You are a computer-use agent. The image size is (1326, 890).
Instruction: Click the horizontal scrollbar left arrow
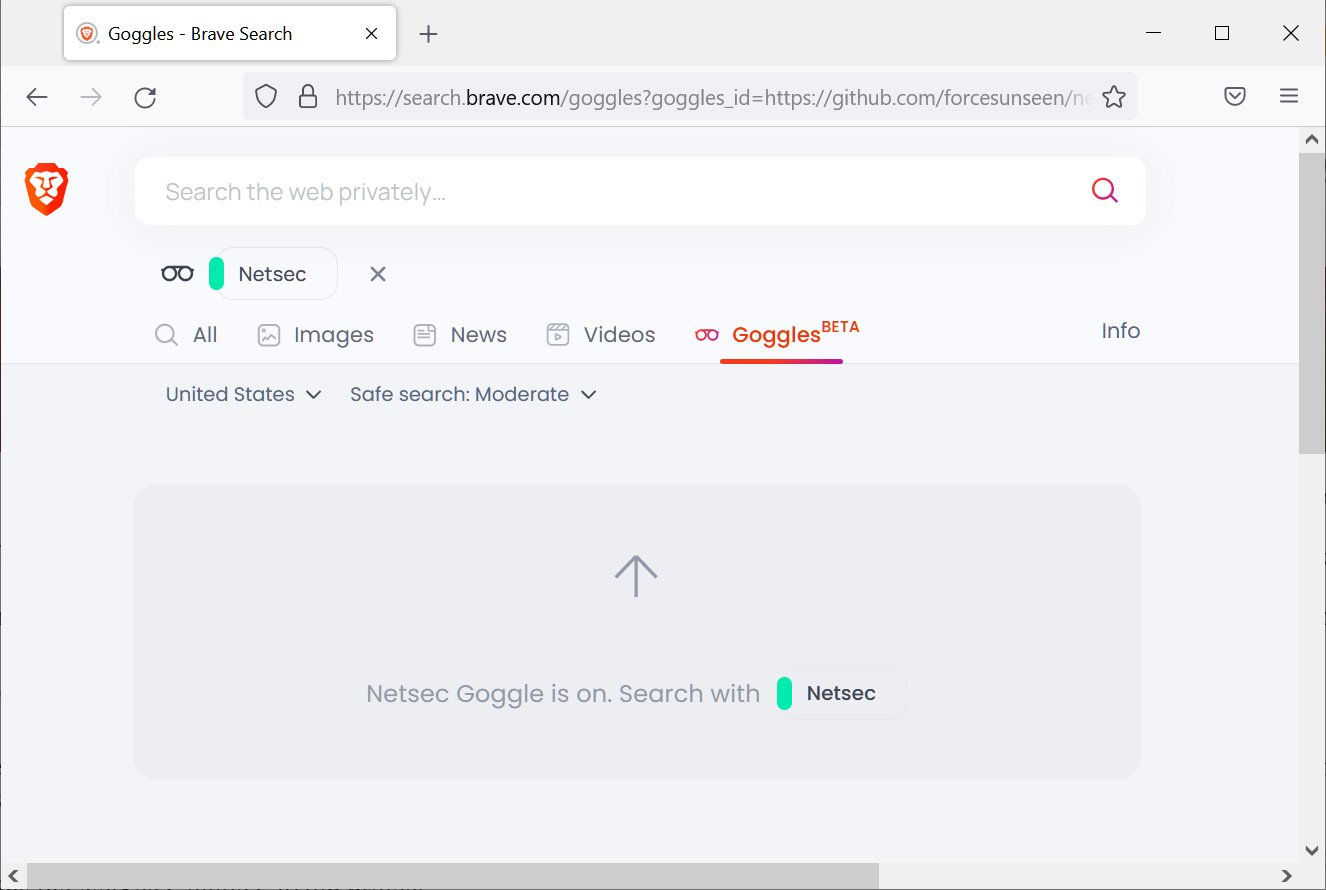click(x=12, y=876)
